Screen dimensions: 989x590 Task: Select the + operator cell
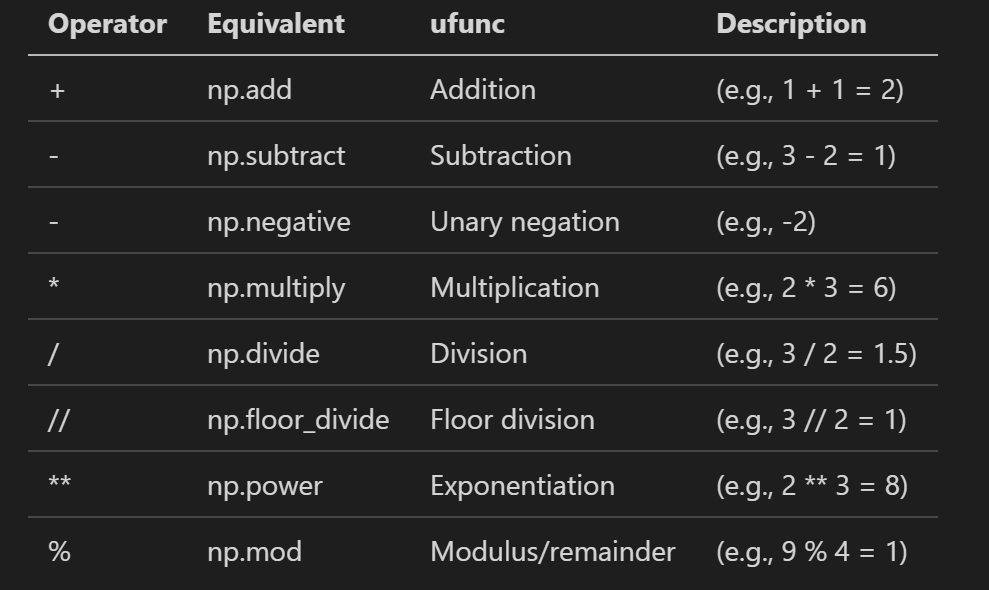pos(55,90)
